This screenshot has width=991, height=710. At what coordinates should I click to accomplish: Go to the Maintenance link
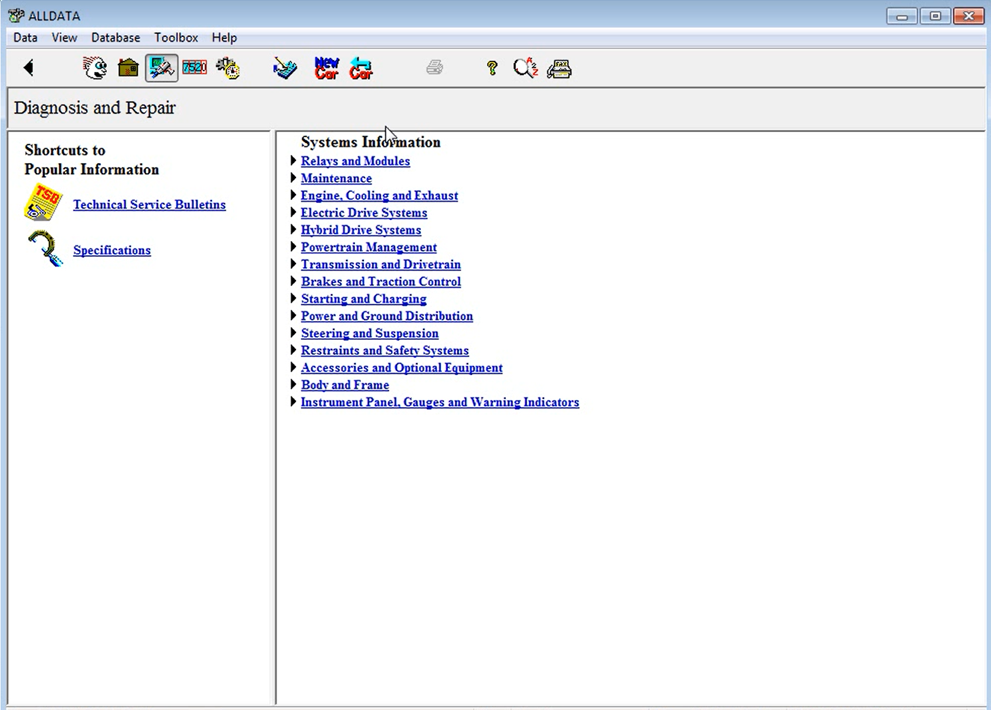click(336, 178)
